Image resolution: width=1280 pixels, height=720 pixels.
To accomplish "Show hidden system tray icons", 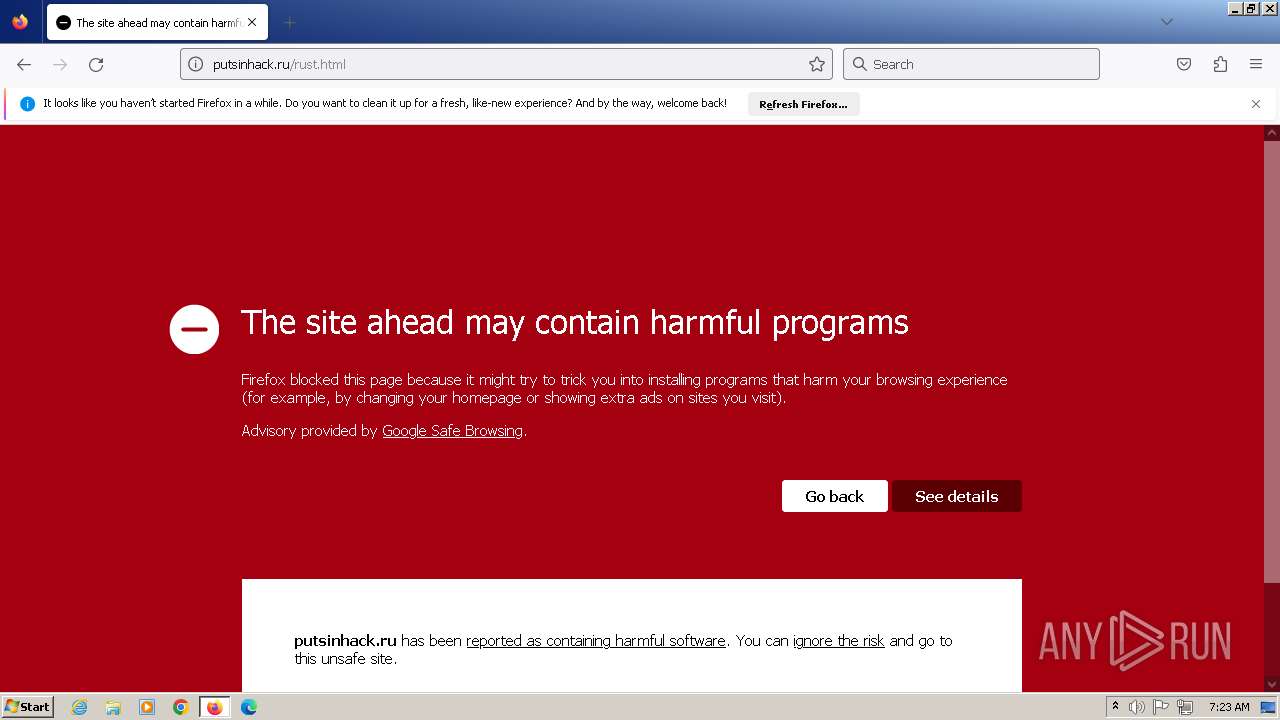I will (x=1115, y=707).
